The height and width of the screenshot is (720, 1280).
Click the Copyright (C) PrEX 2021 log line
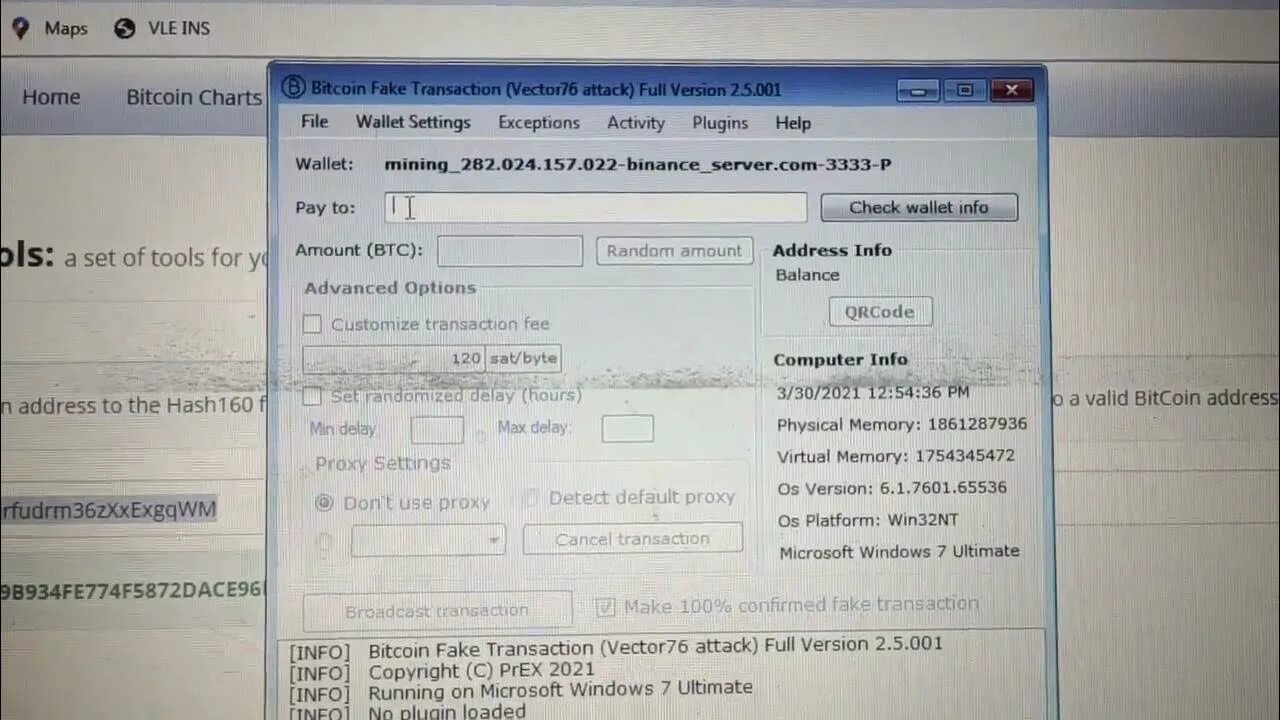pyautogui.click(x=481, y=670)
